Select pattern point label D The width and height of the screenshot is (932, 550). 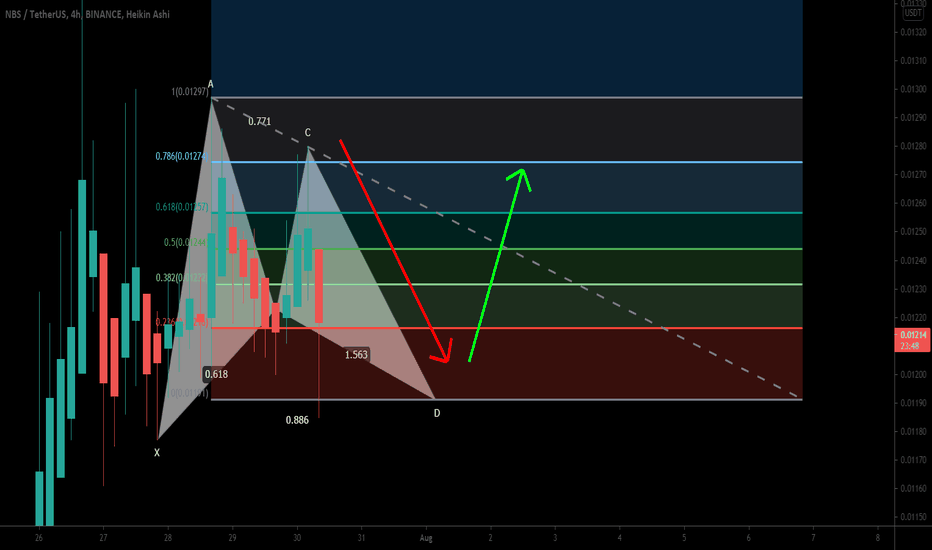(x=437, y=413)
